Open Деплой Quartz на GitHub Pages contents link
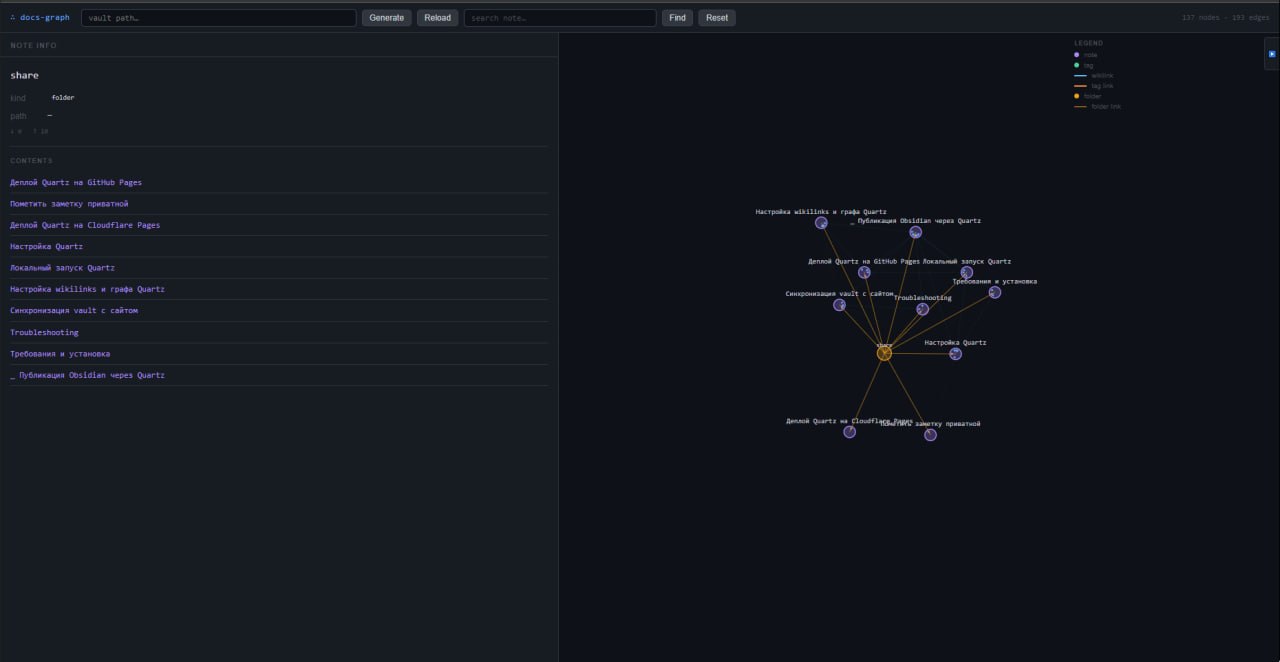This screenshot has width=1280, height=662. tap(76, 182)
